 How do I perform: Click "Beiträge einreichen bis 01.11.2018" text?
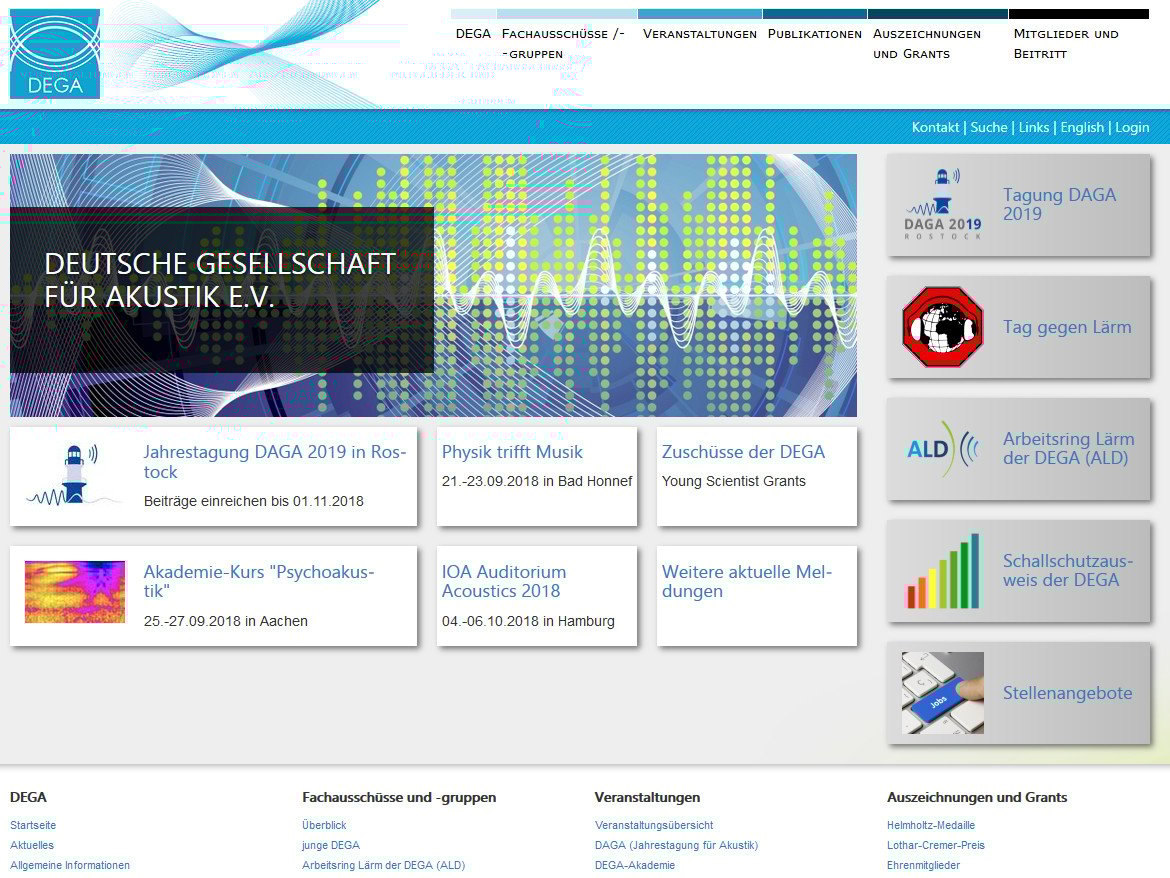point(254,501)
